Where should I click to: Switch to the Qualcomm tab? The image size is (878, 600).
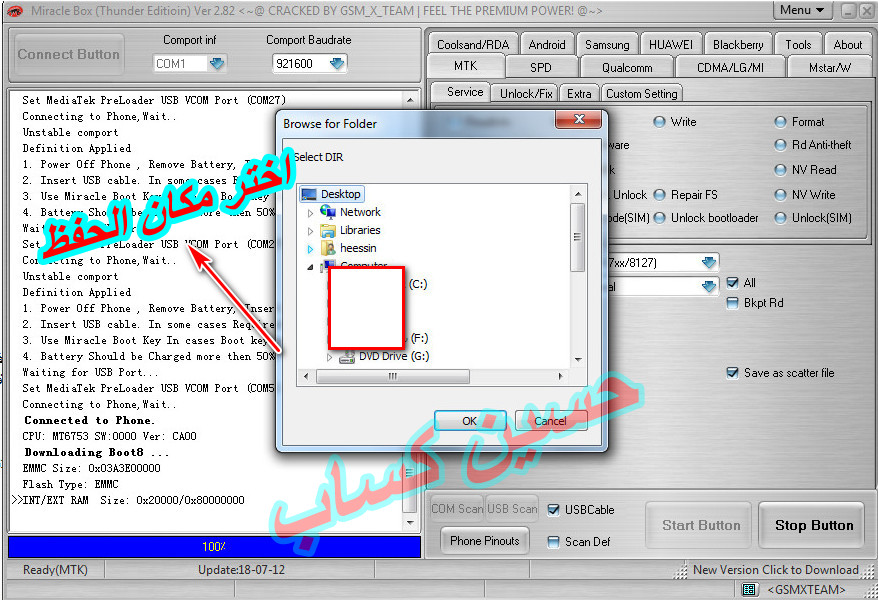tap(627, 67)
